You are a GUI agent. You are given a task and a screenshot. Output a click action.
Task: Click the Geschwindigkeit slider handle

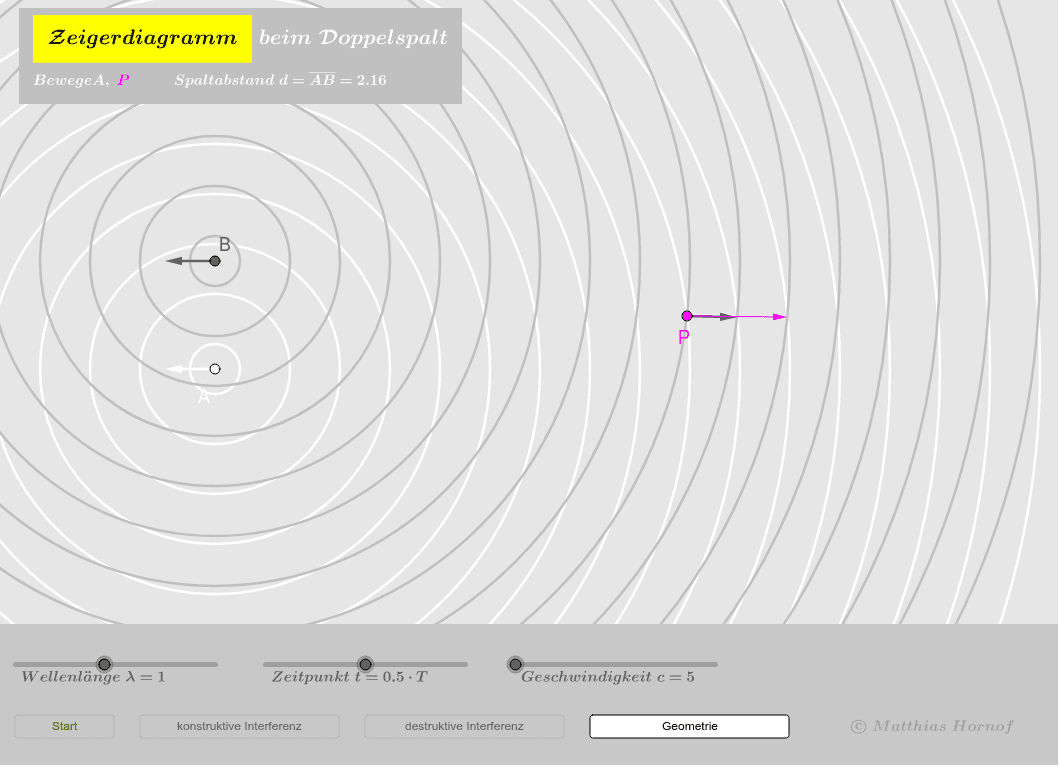click(515, 664)
